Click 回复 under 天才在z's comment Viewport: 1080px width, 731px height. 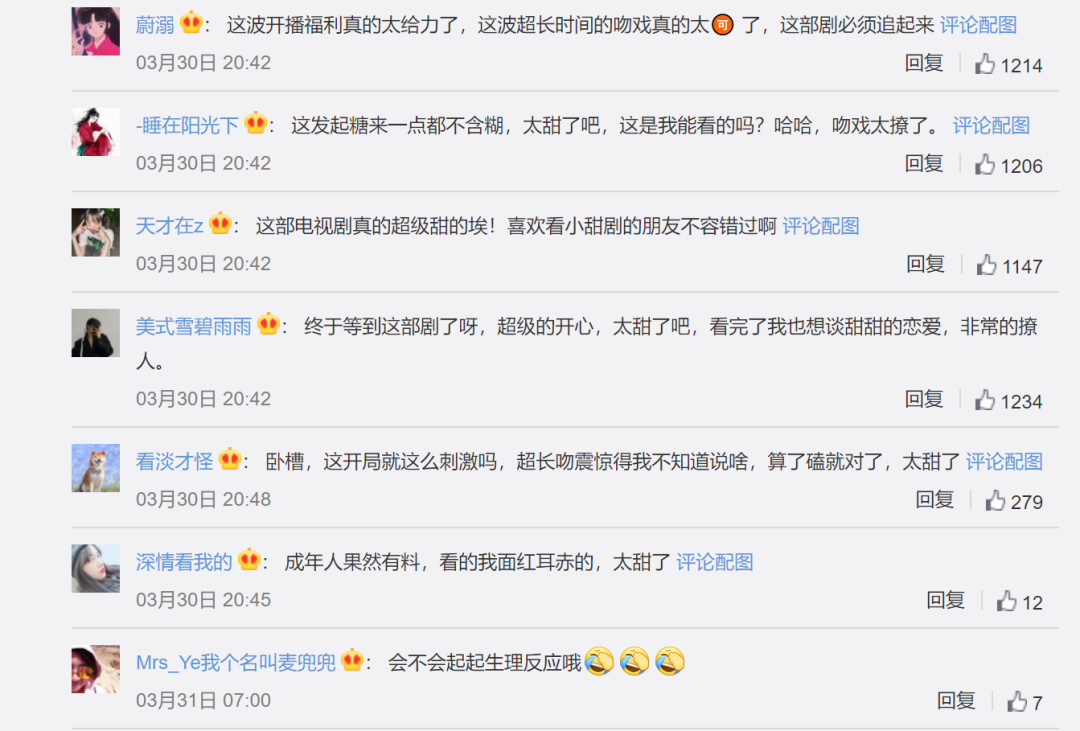pos(925,264)
